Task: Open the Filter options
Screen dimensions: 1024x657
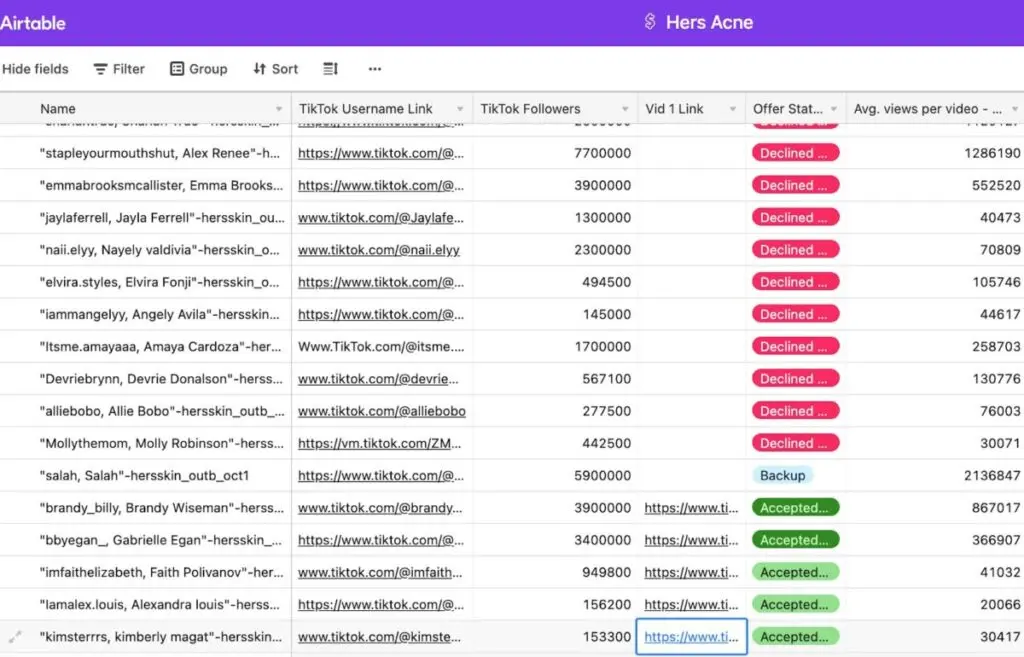Action: point(119,69)
